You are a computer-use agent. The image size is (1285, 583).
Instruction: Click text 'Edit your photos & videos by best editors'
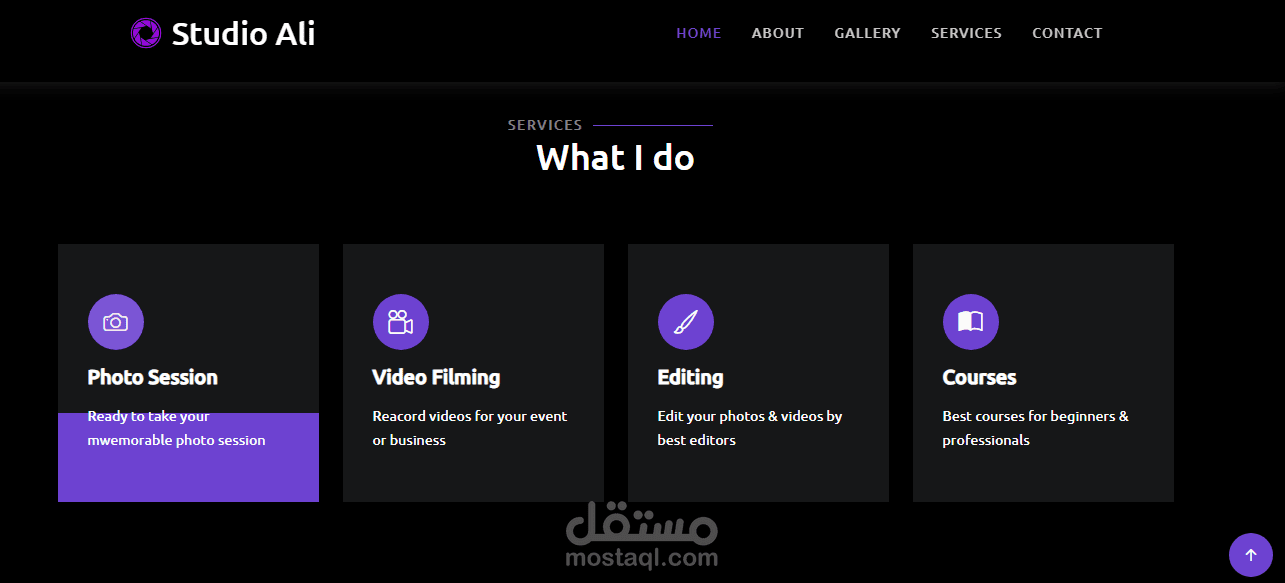tap(750, 428)
